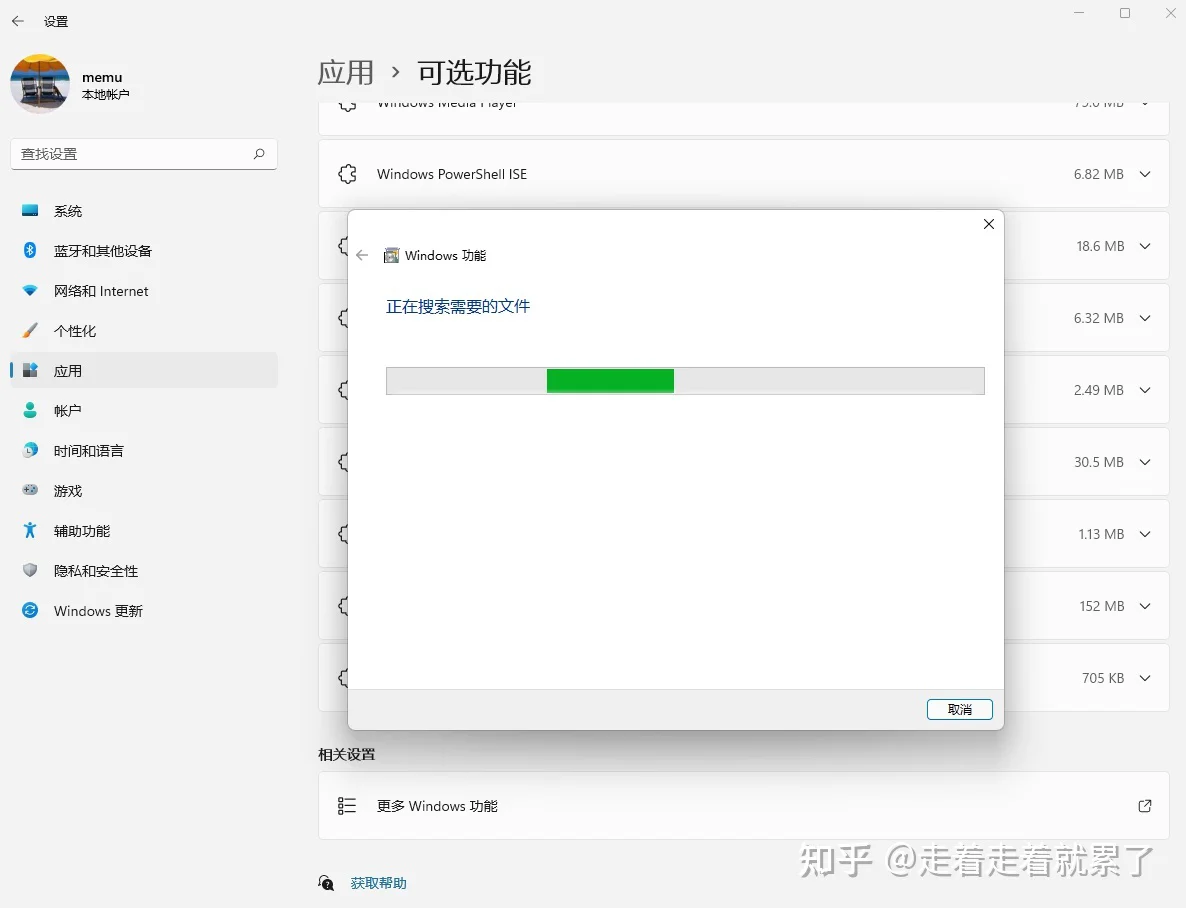1186x908 pixels.
Task: Click the 隐私和安全性 shield icon
Action: pos(29,570)
